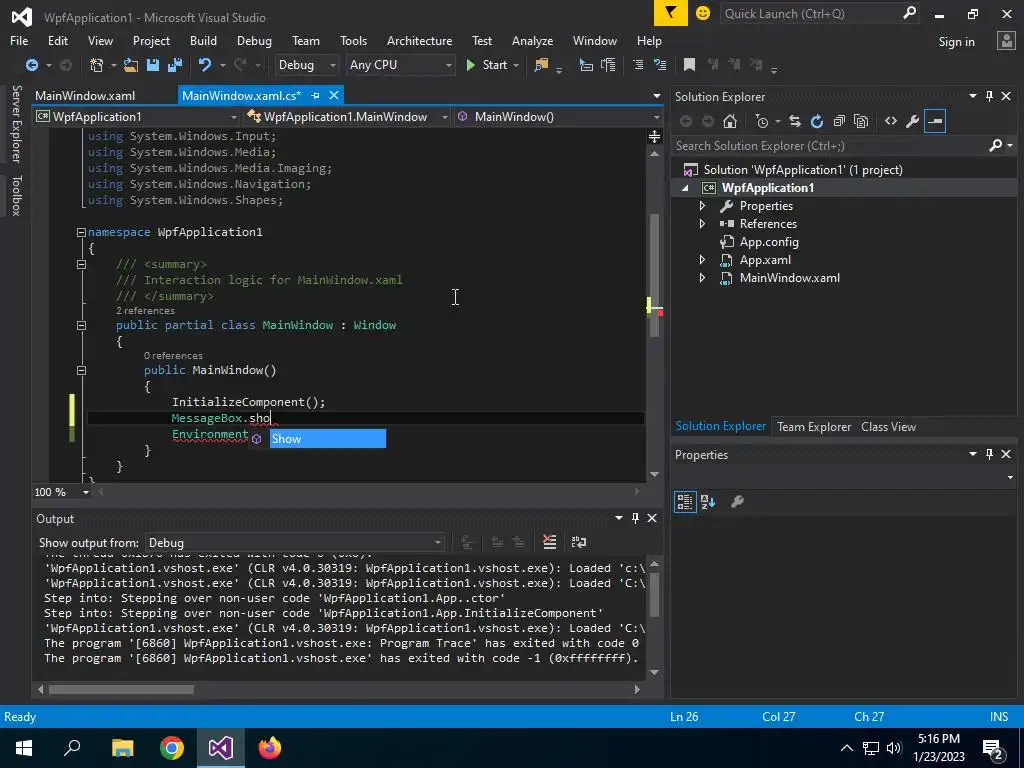
Task: Click Pending Changes Filter clock icon
Action: click(x=761, y=121)
